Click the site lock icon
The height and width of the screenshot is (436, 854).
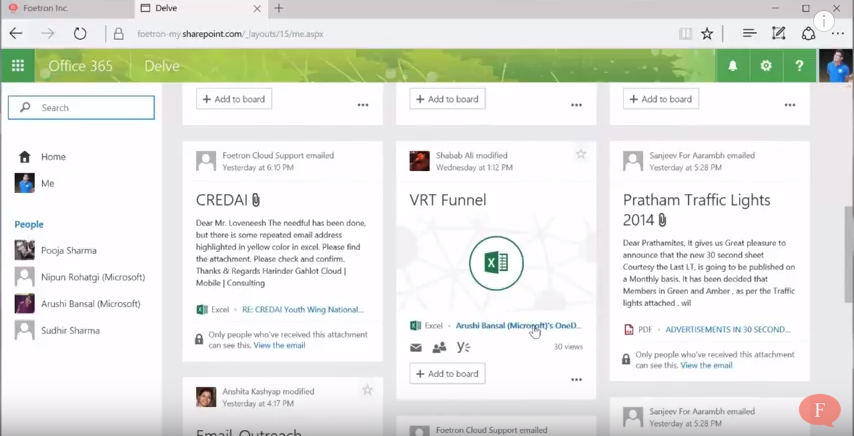pos(118,34)
